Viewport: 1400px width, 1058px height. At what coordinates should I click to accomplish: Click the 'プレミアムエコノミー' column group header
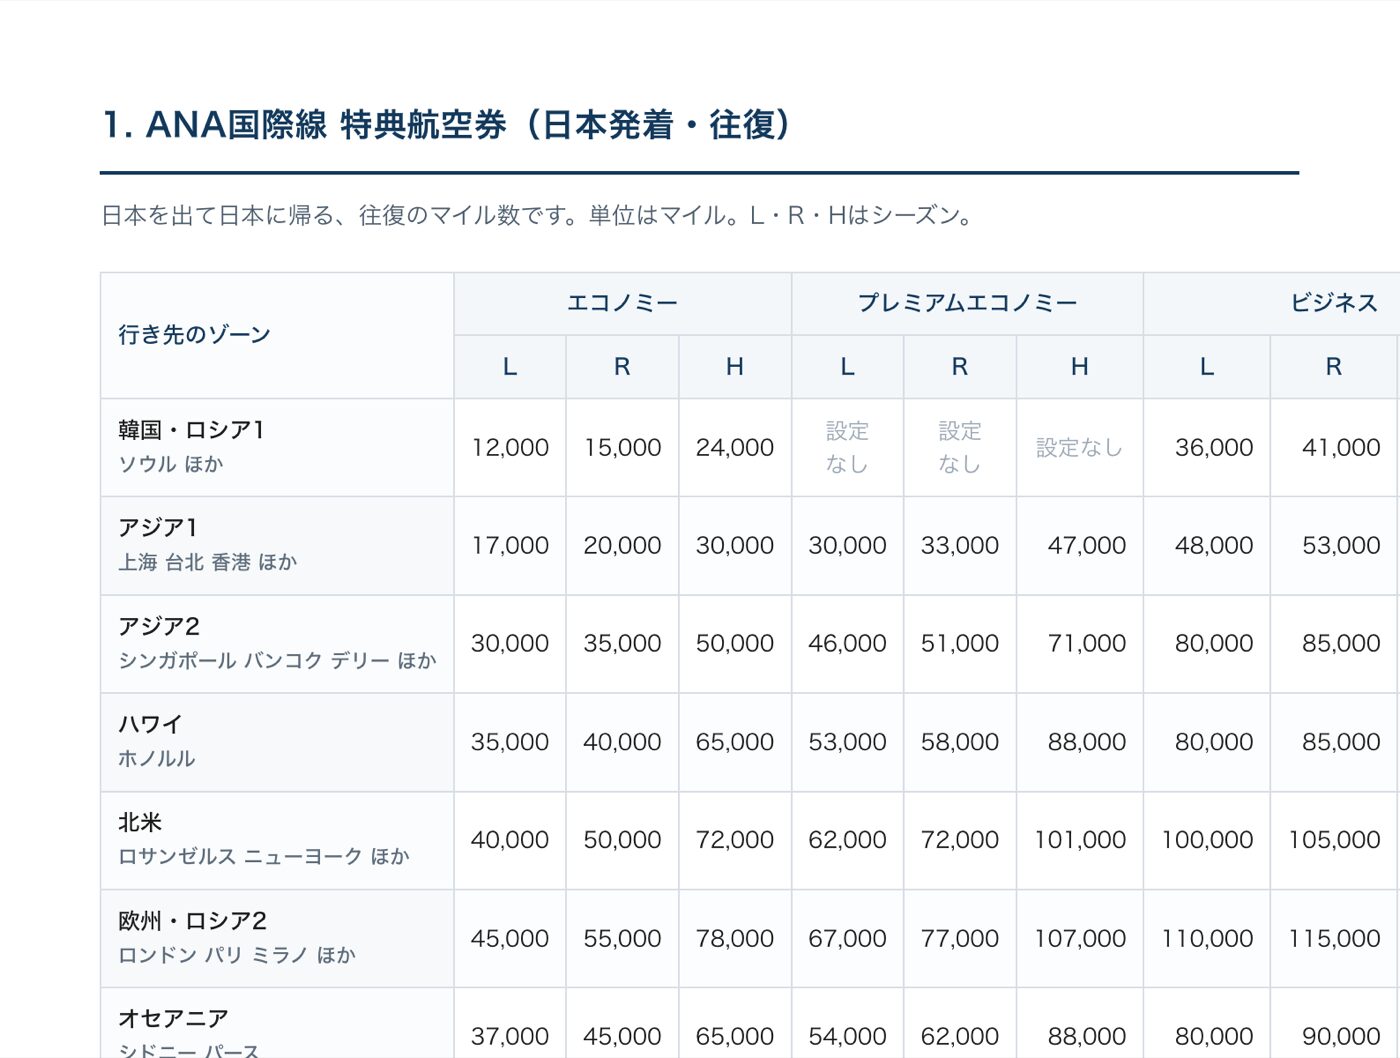coord(967,303)
